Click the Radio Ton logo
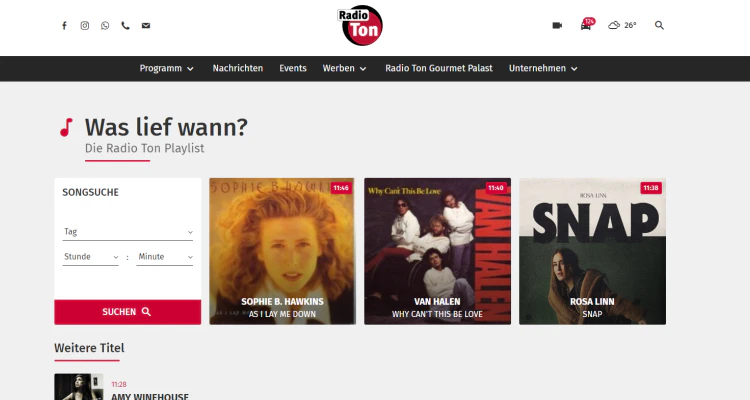 click(361, 25)
